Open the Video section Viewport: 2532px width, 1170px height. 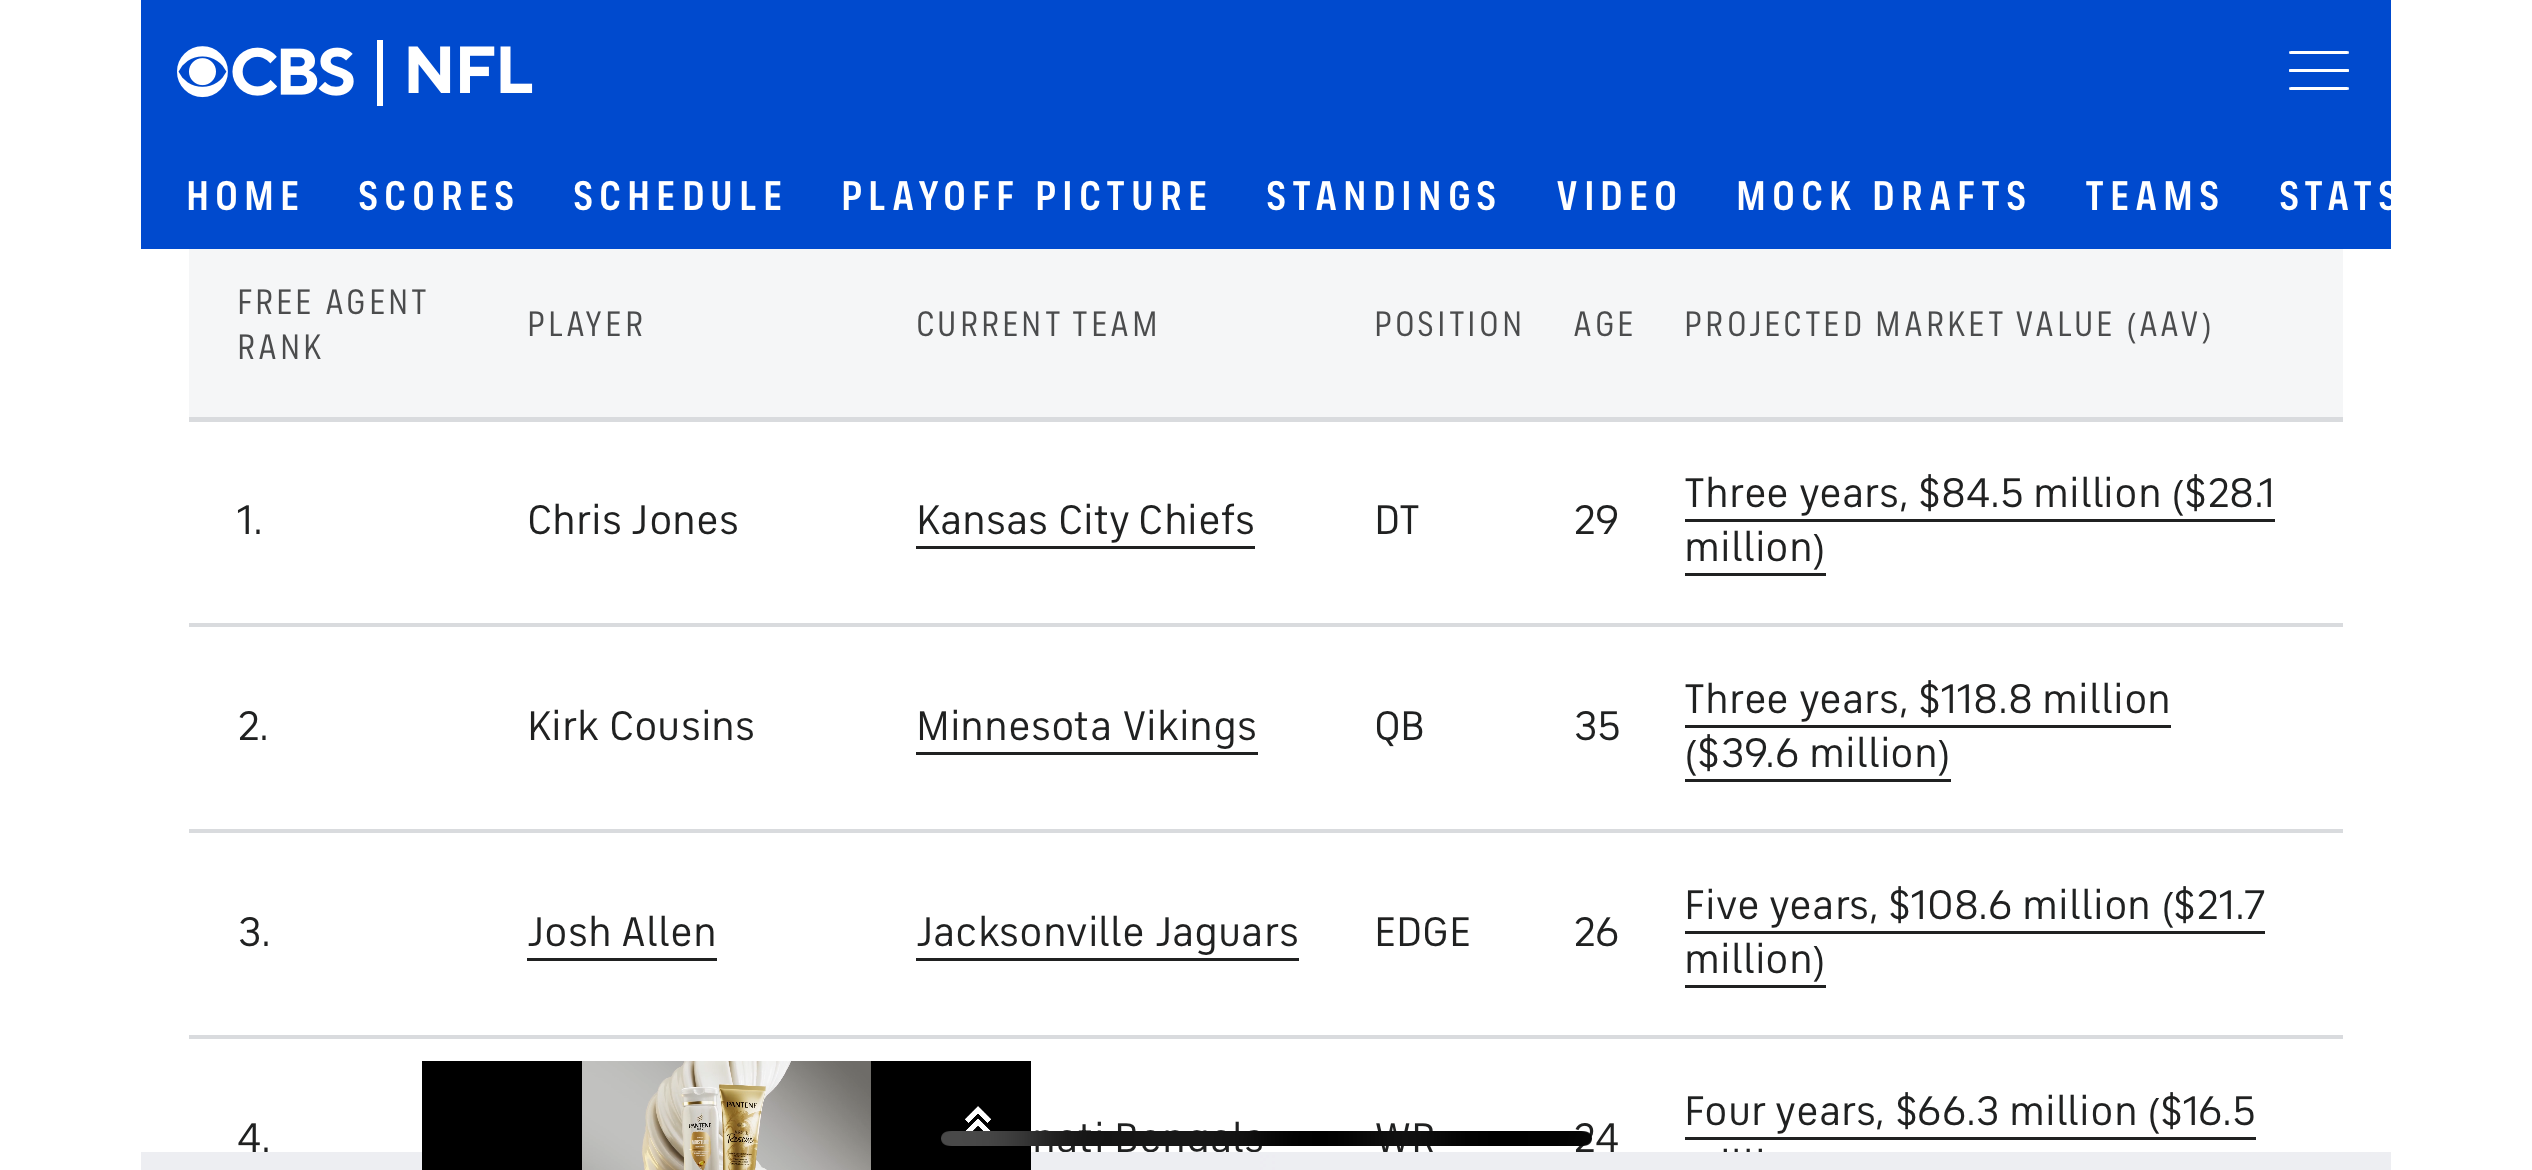1618,196
